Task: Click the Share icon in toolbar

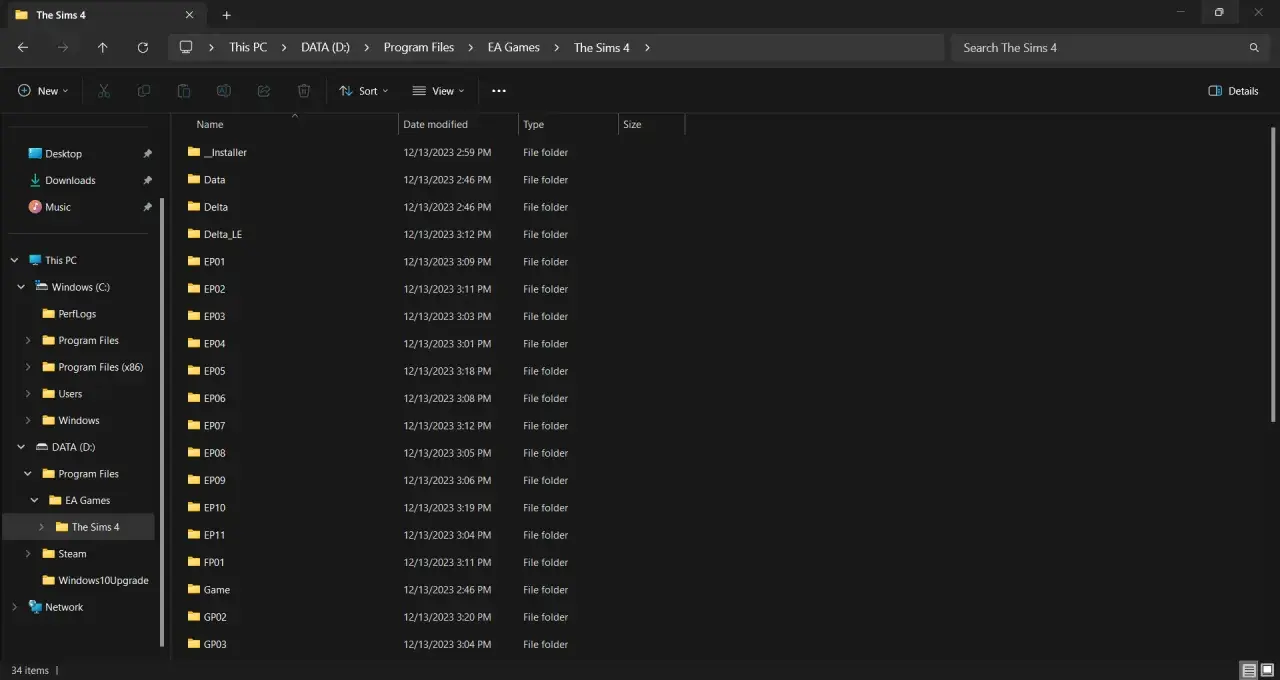Action: tap(264, 91)
